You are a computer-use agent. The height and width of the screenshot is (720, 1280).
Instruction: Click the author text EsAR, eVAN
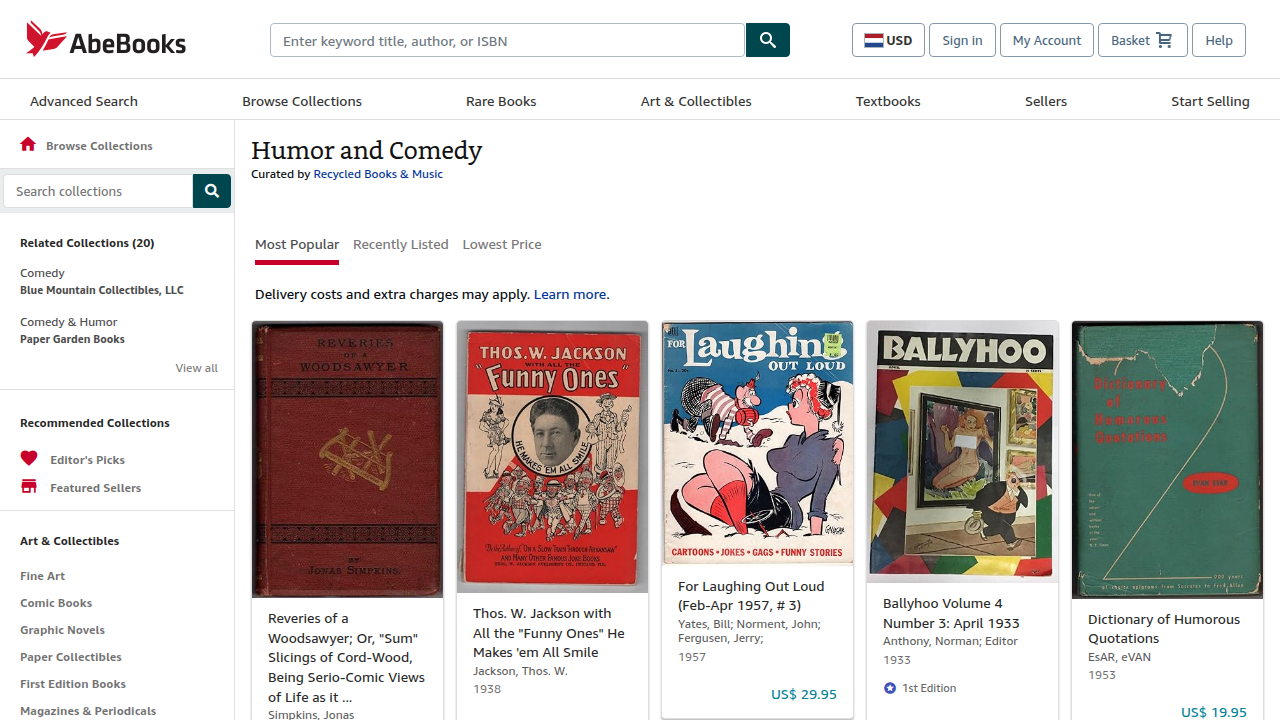tap(1119, 657)
